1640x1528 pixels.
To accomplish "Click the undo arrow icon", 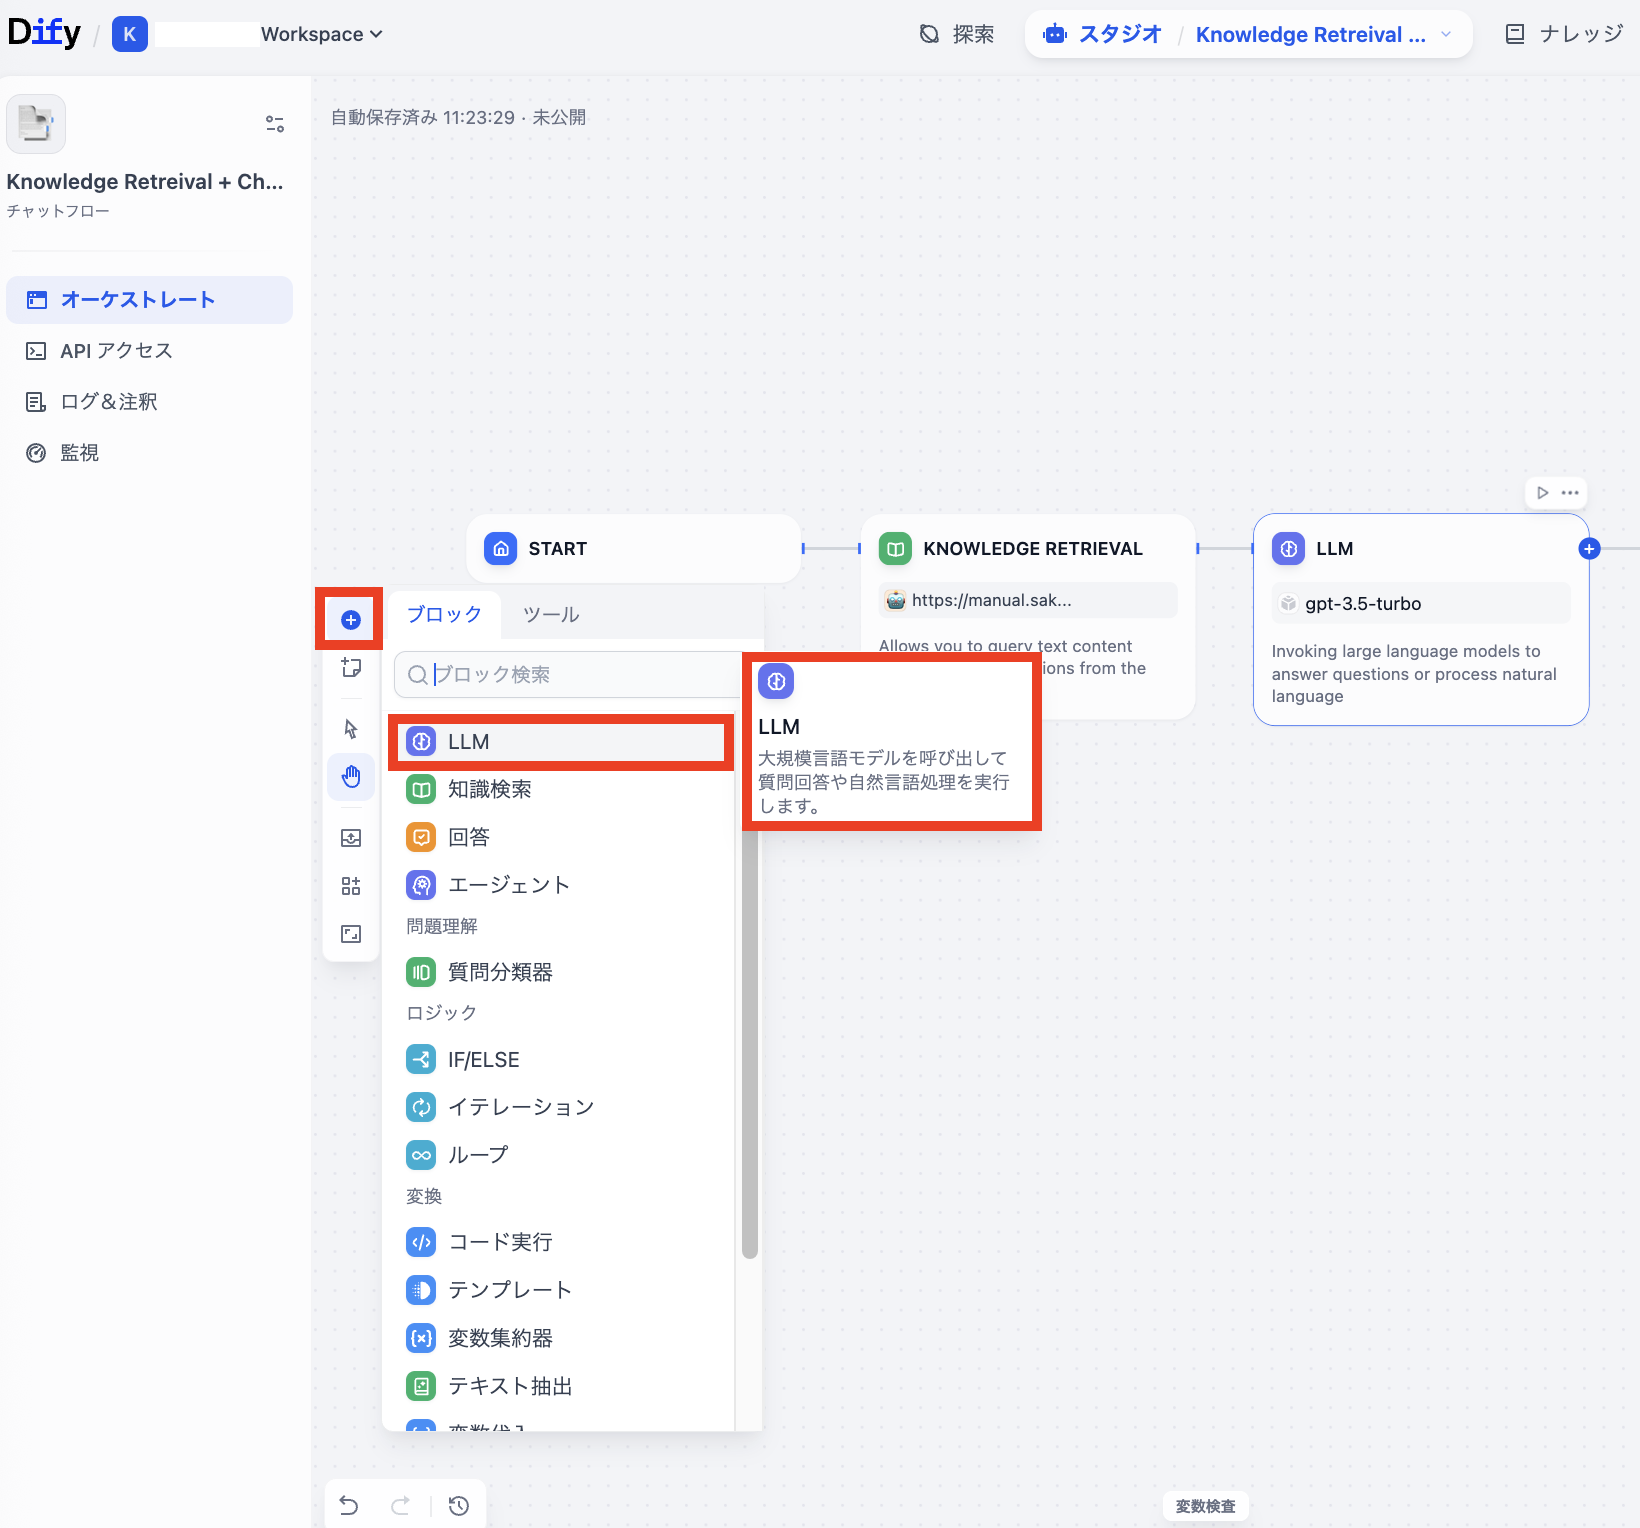I will point(349,1505).
